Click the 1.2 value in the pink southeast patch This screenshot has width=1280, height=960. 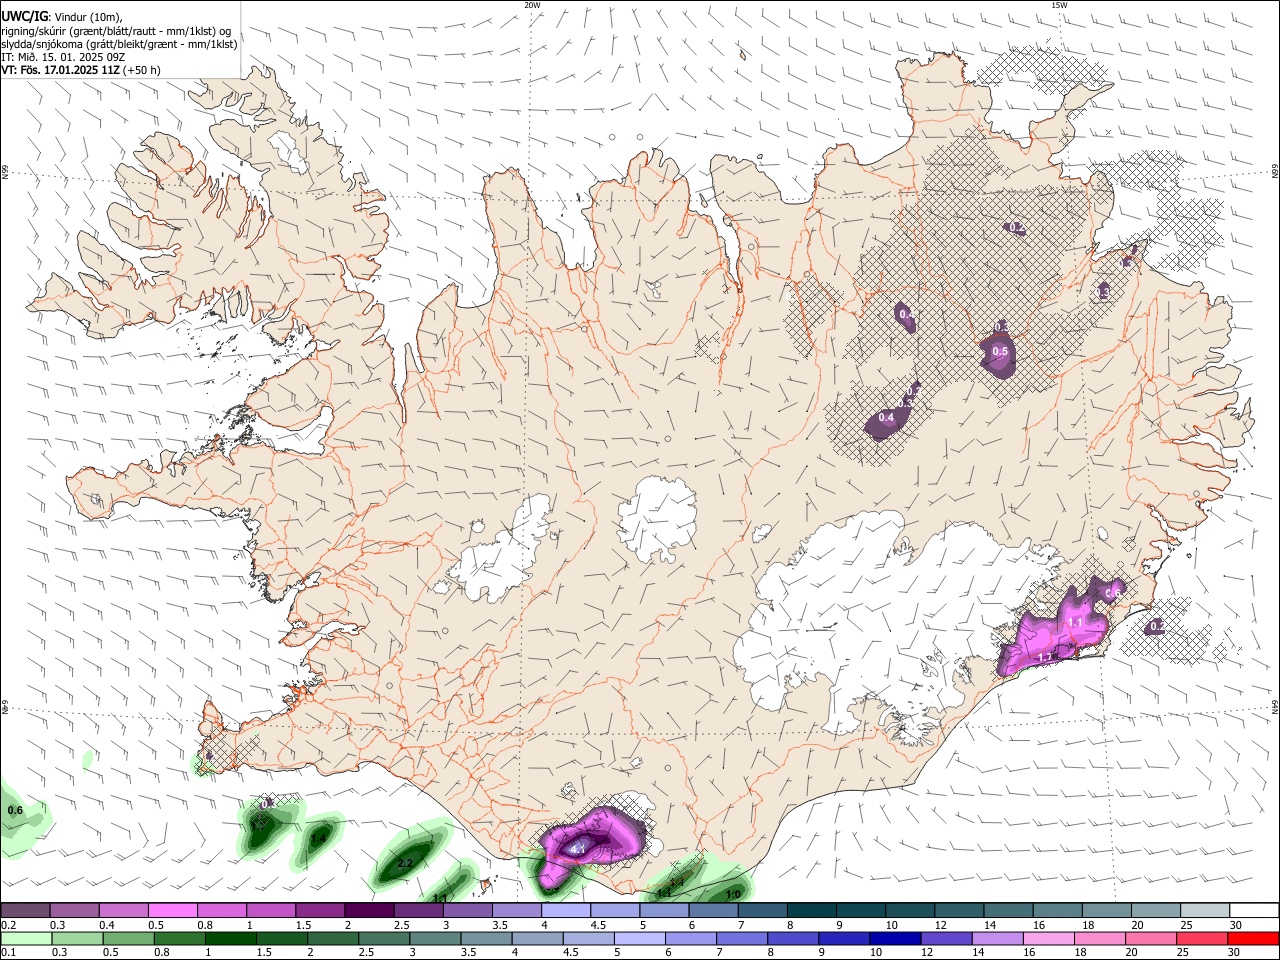[x=1046, y=657]
